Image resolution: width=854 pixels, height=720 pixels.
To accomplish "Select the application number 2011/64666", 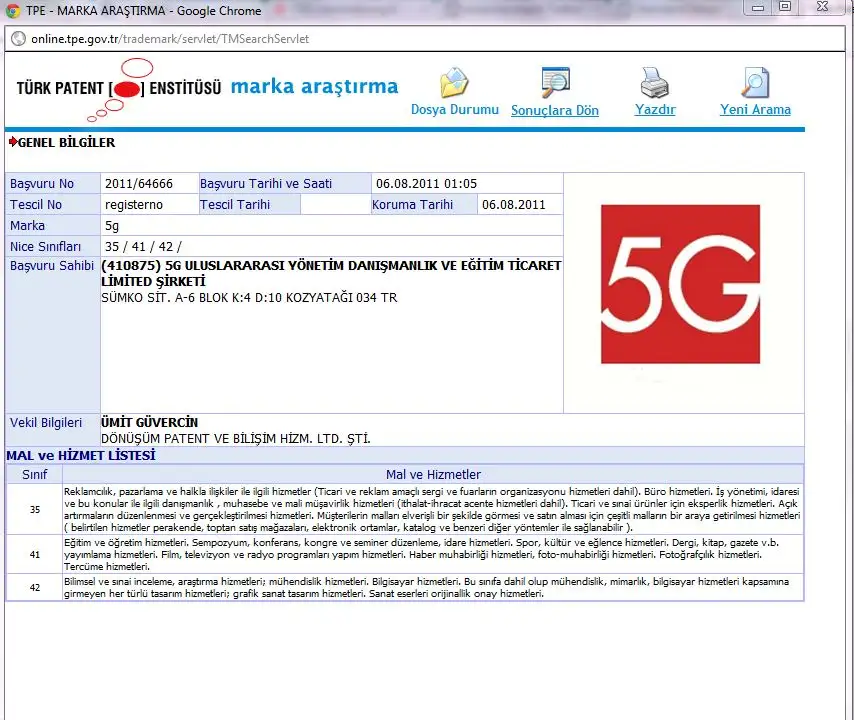I will 139,184.
